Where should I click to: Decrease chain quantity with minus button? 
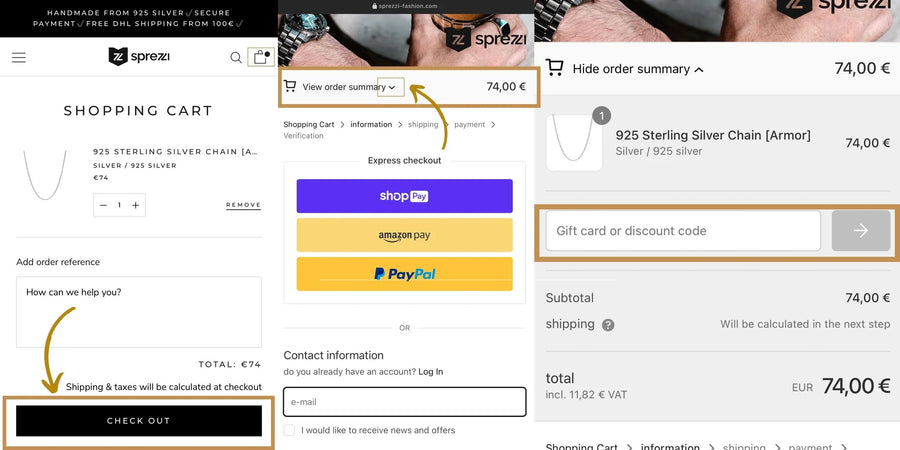103,205
